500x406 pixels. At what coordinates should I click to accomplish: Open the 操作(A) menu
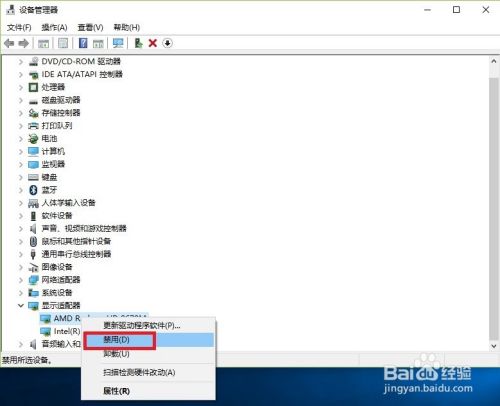(x=54, y=27)
